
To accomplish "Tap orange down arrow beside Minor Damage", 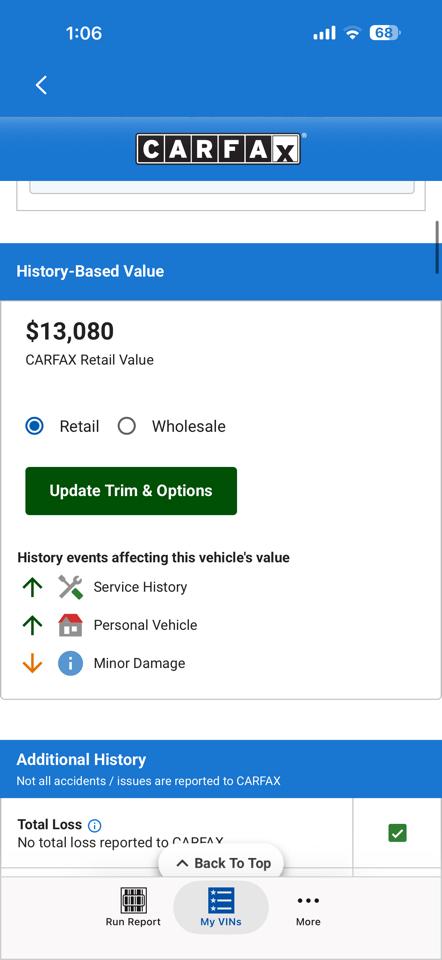I will pyautogui.click(x=32, y=663).
